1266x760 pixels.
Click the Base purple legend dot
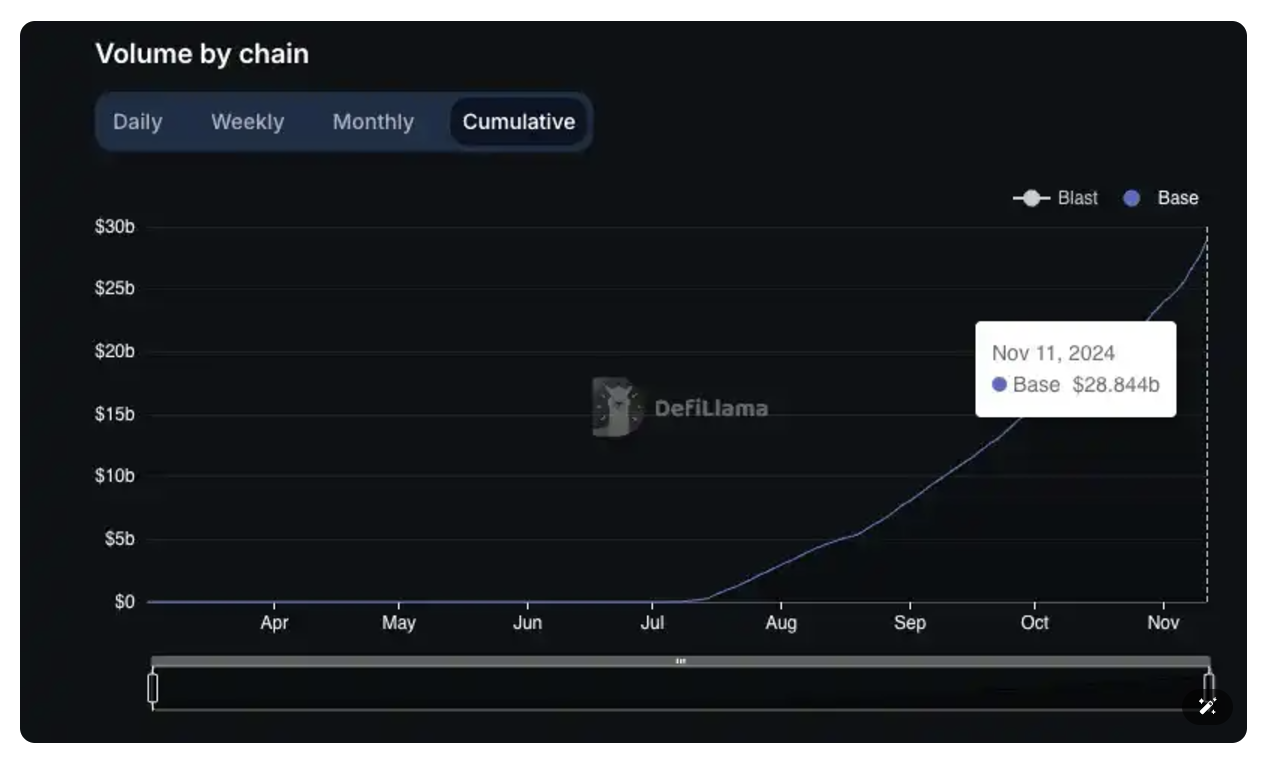click(1132, 198)
